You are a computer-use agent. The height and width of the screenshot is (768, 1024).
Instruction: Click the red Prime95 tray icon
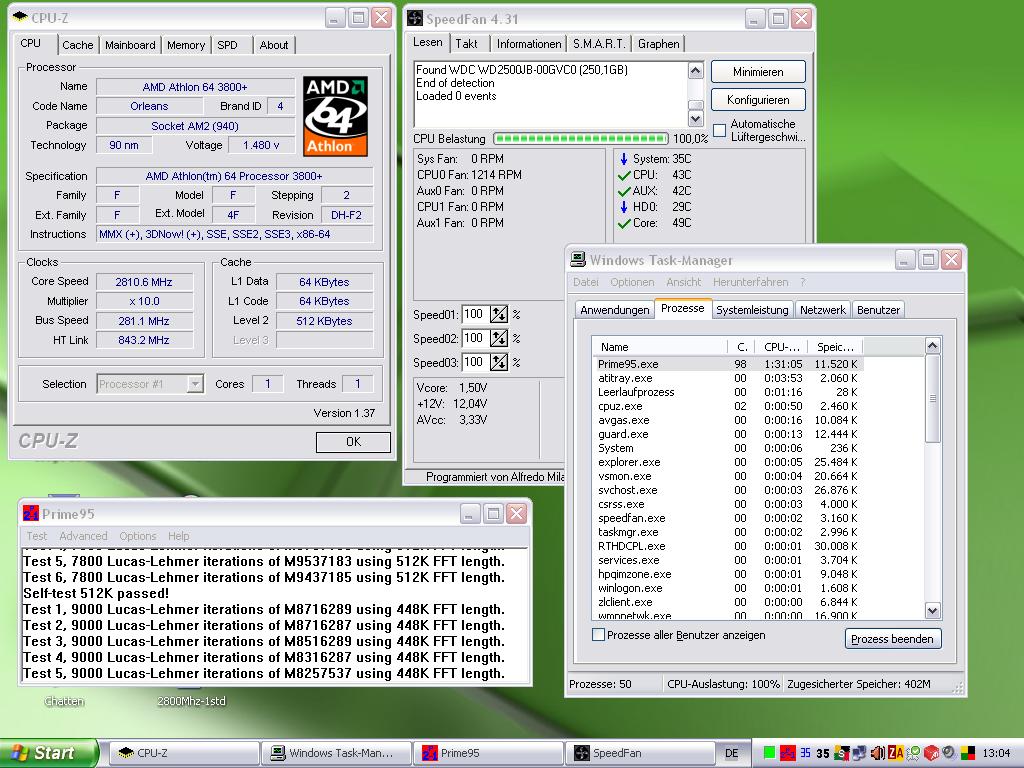pyautogui.click(x=788, y=753)
